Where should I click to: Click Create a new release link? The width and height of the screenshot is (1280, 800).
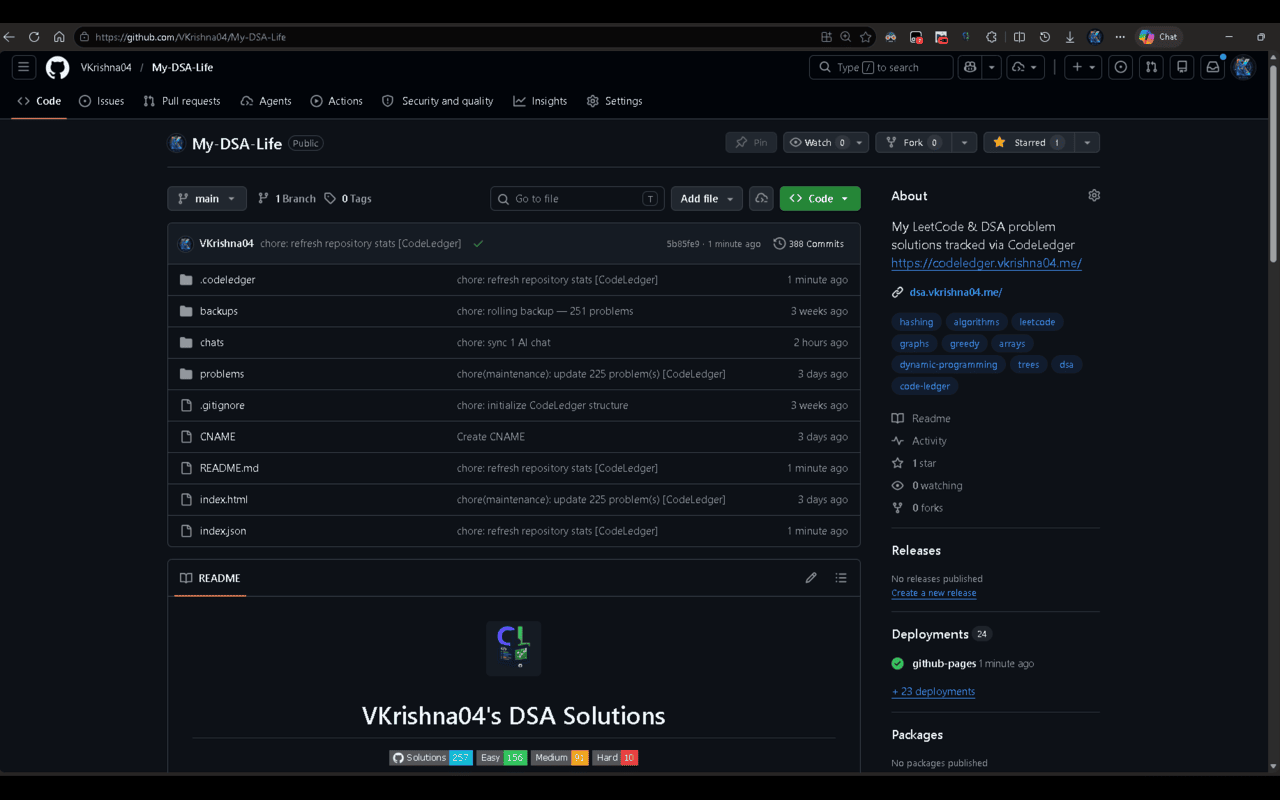click(x=934, y=593)
